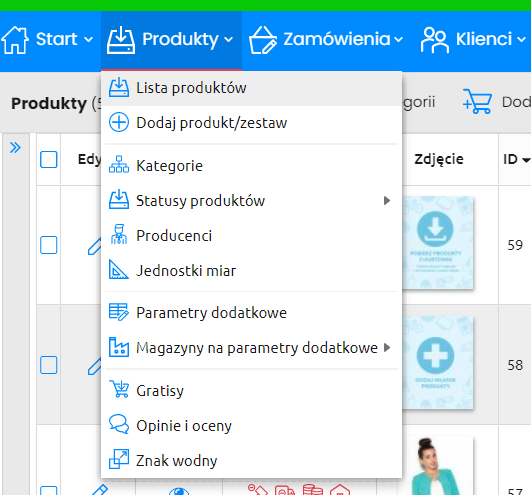Viewport: 531px width, 495px height.
Task: Click the Zamówienia basket icon
Action: click(263, 40)
